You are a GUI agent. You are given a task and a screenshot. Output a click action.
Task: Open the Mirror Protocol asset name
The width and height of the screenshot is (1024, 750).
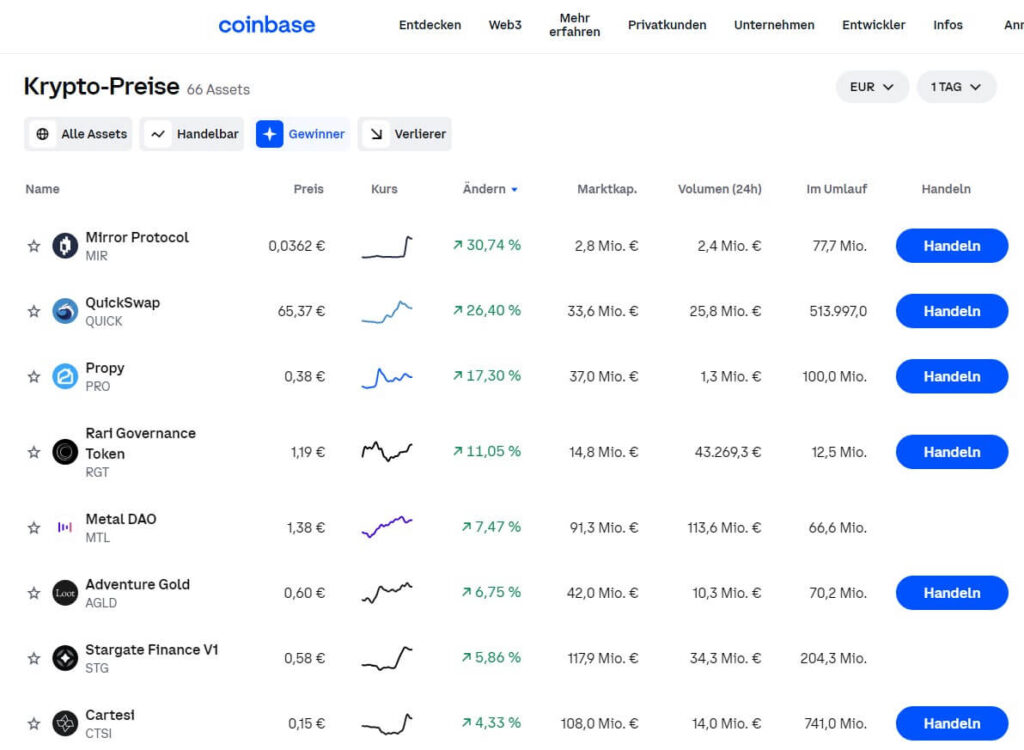(x=137, y=238)
